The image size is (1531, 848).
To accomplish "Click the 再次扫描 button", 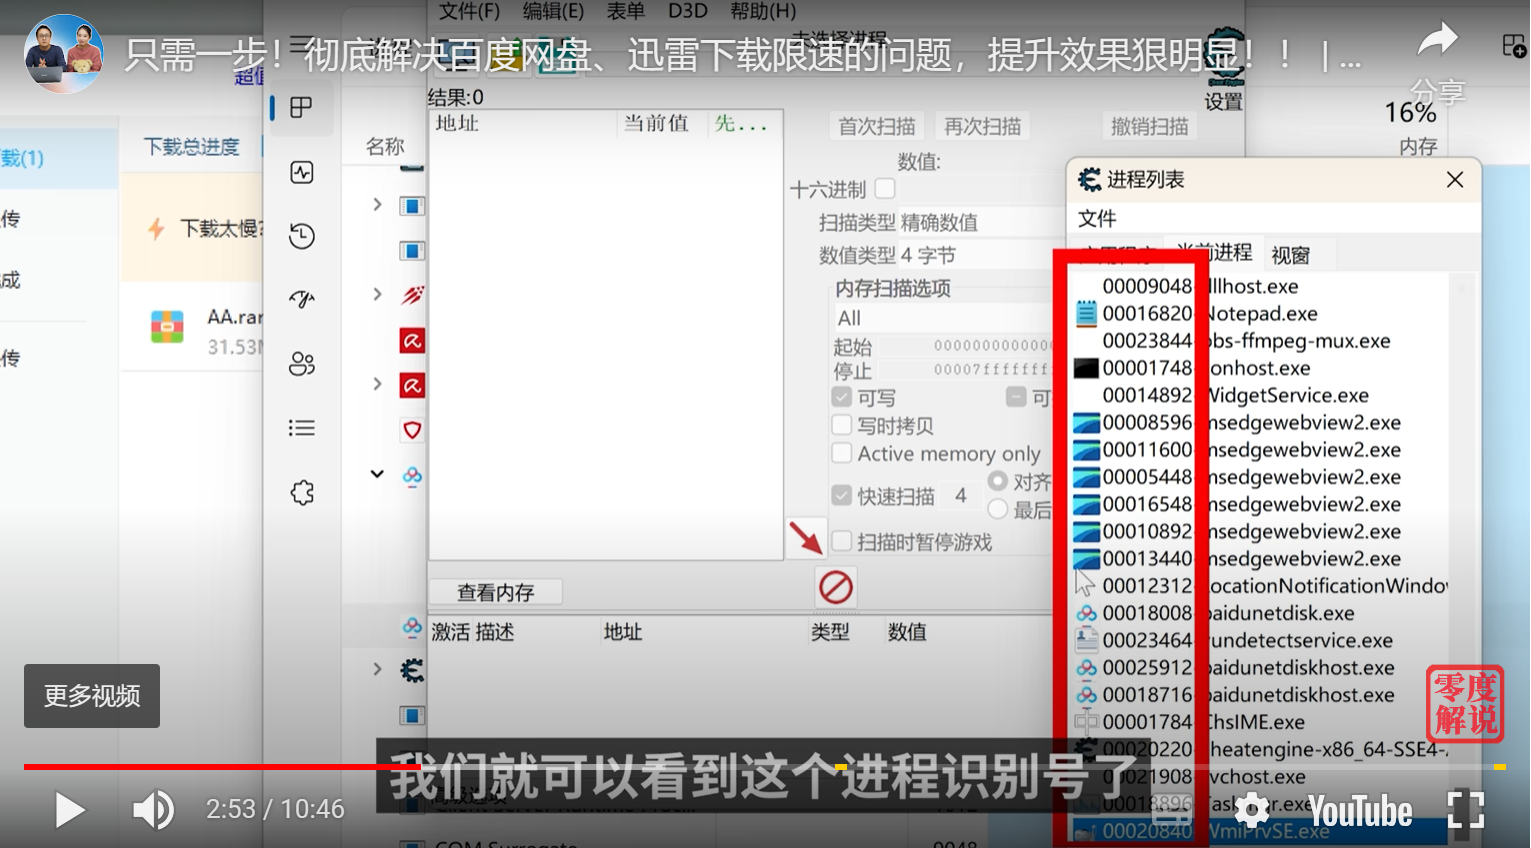I will tap(983, 126).
